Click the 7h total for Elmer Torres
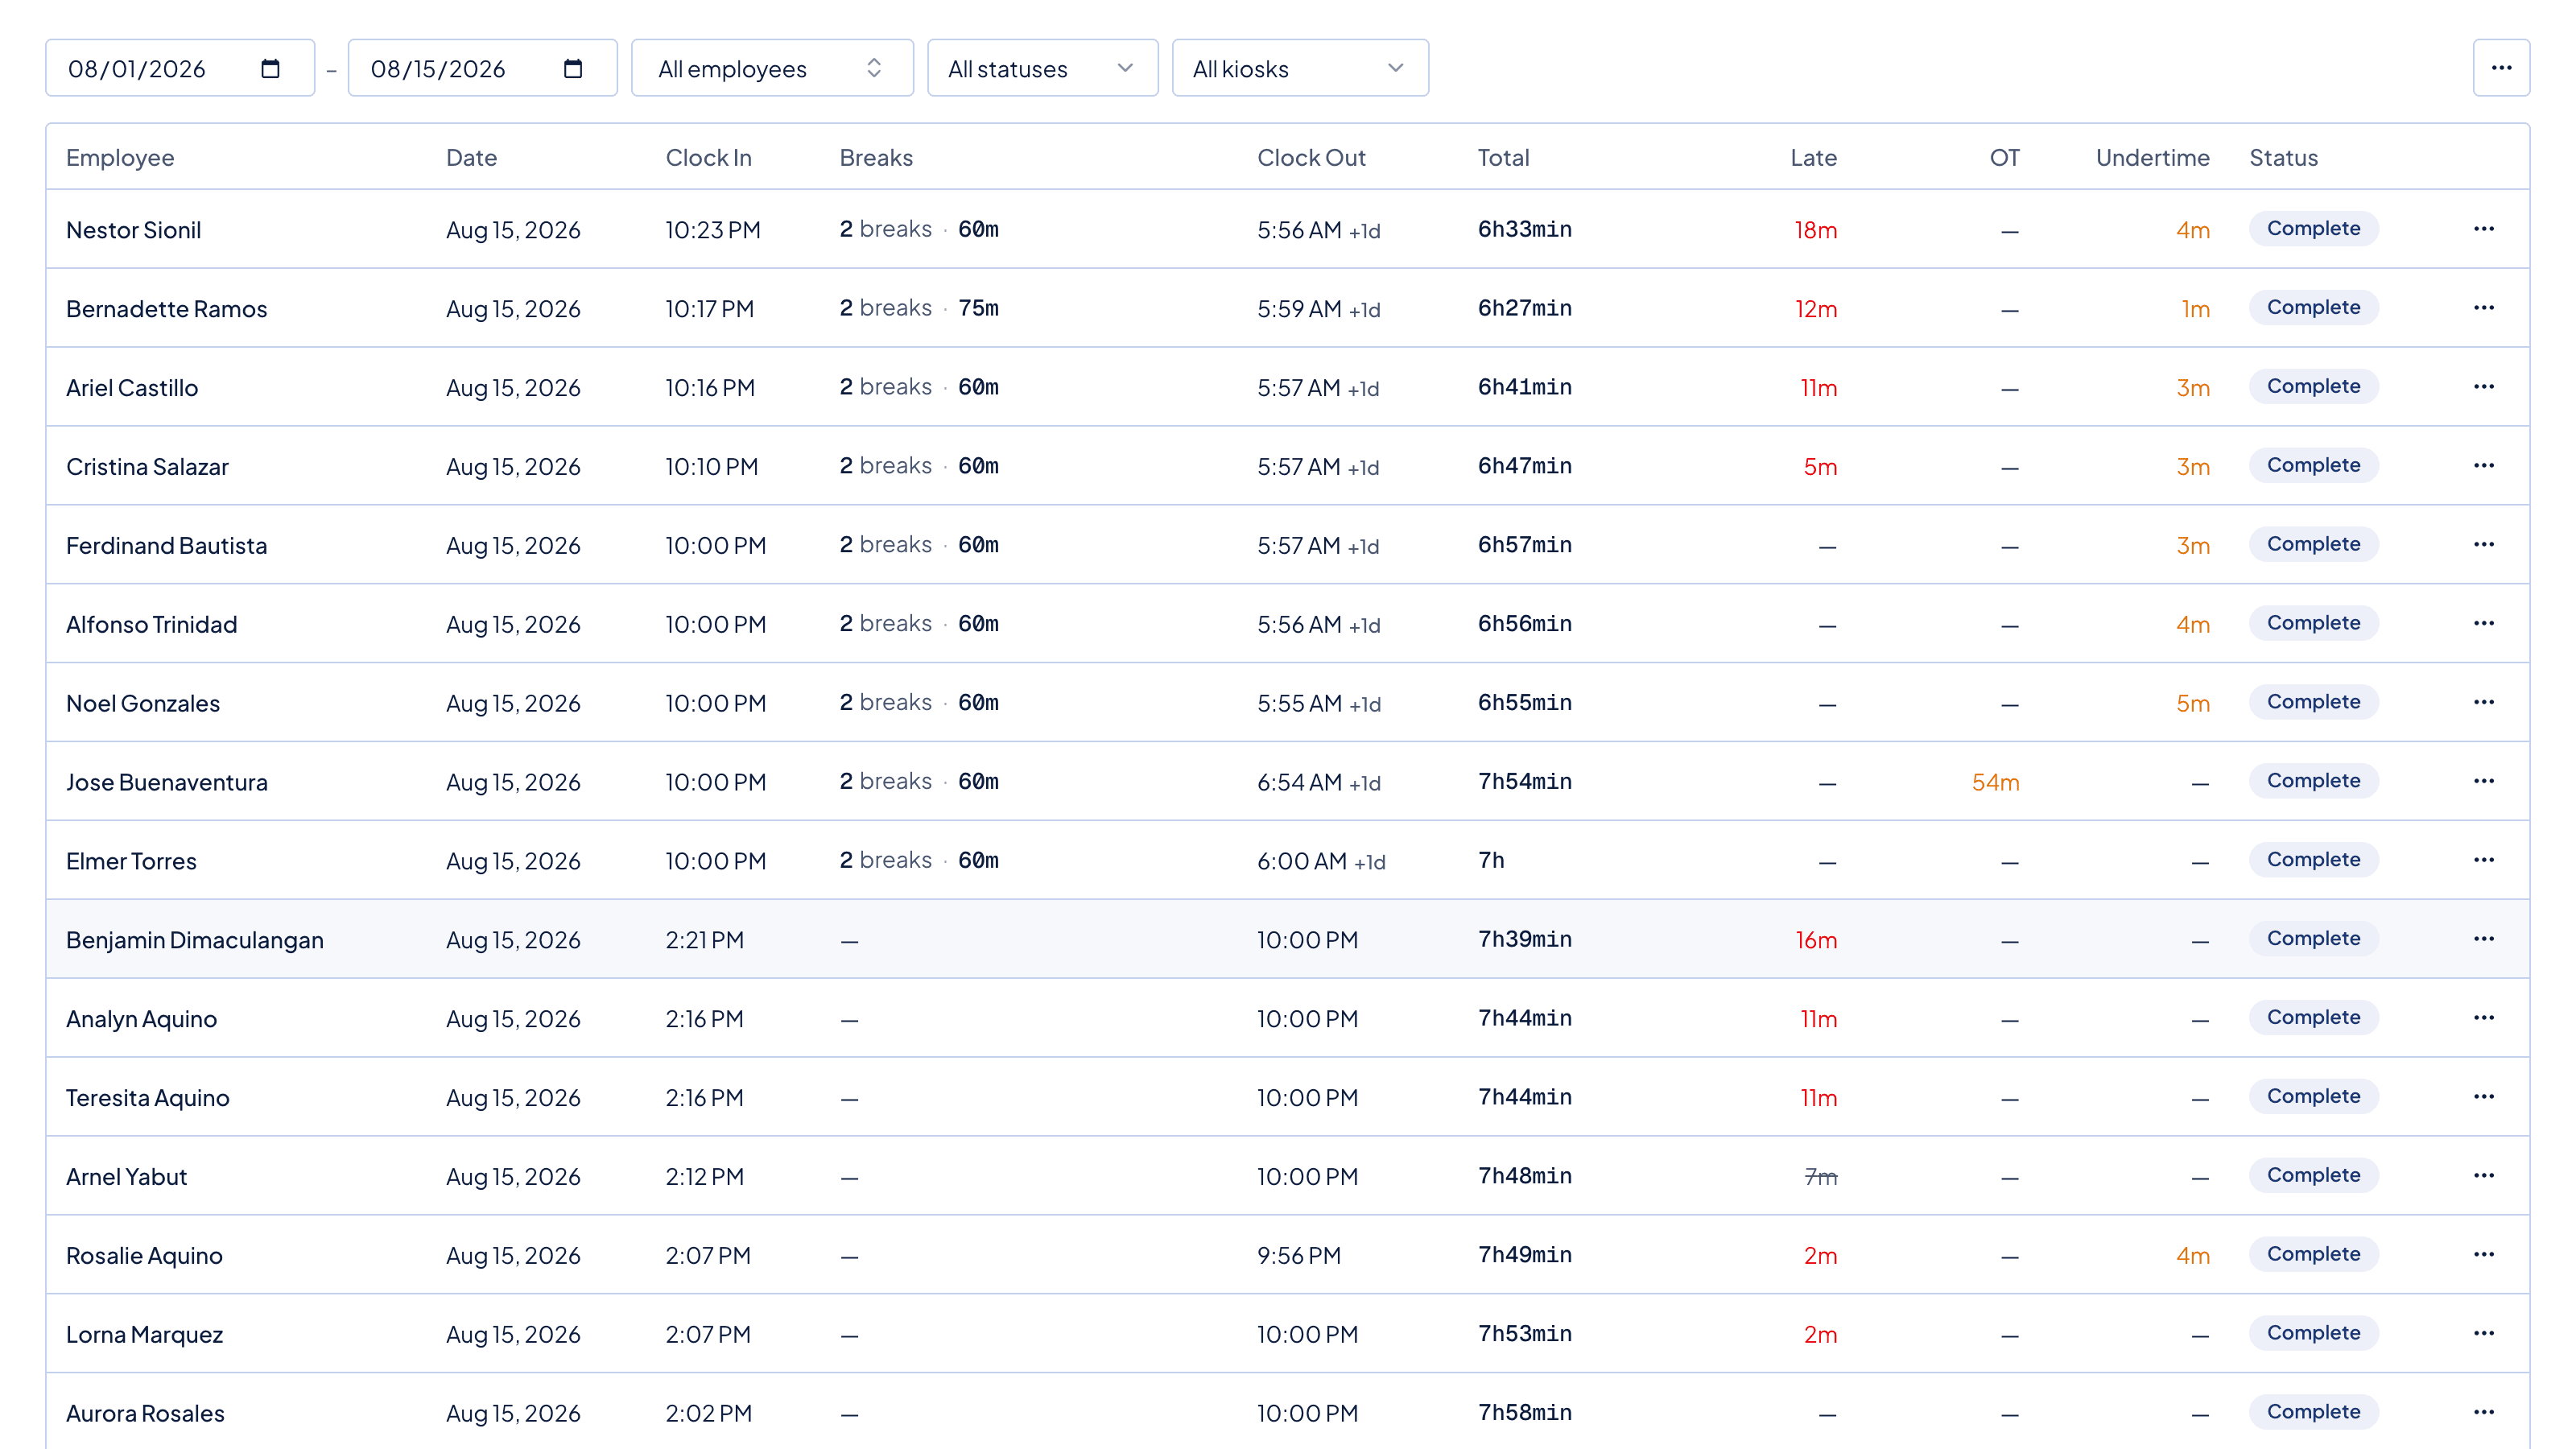 click(1491, 860)
